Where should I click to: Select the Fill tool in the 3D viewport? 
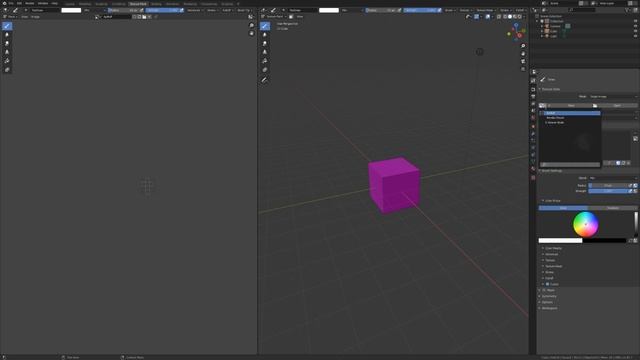pyautogui.click(x=265, y=61)
